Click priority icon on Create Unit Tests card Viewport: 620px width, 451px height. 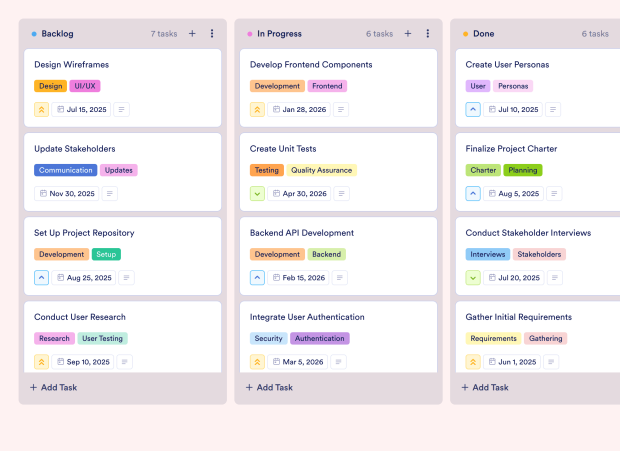coord(258,194)
